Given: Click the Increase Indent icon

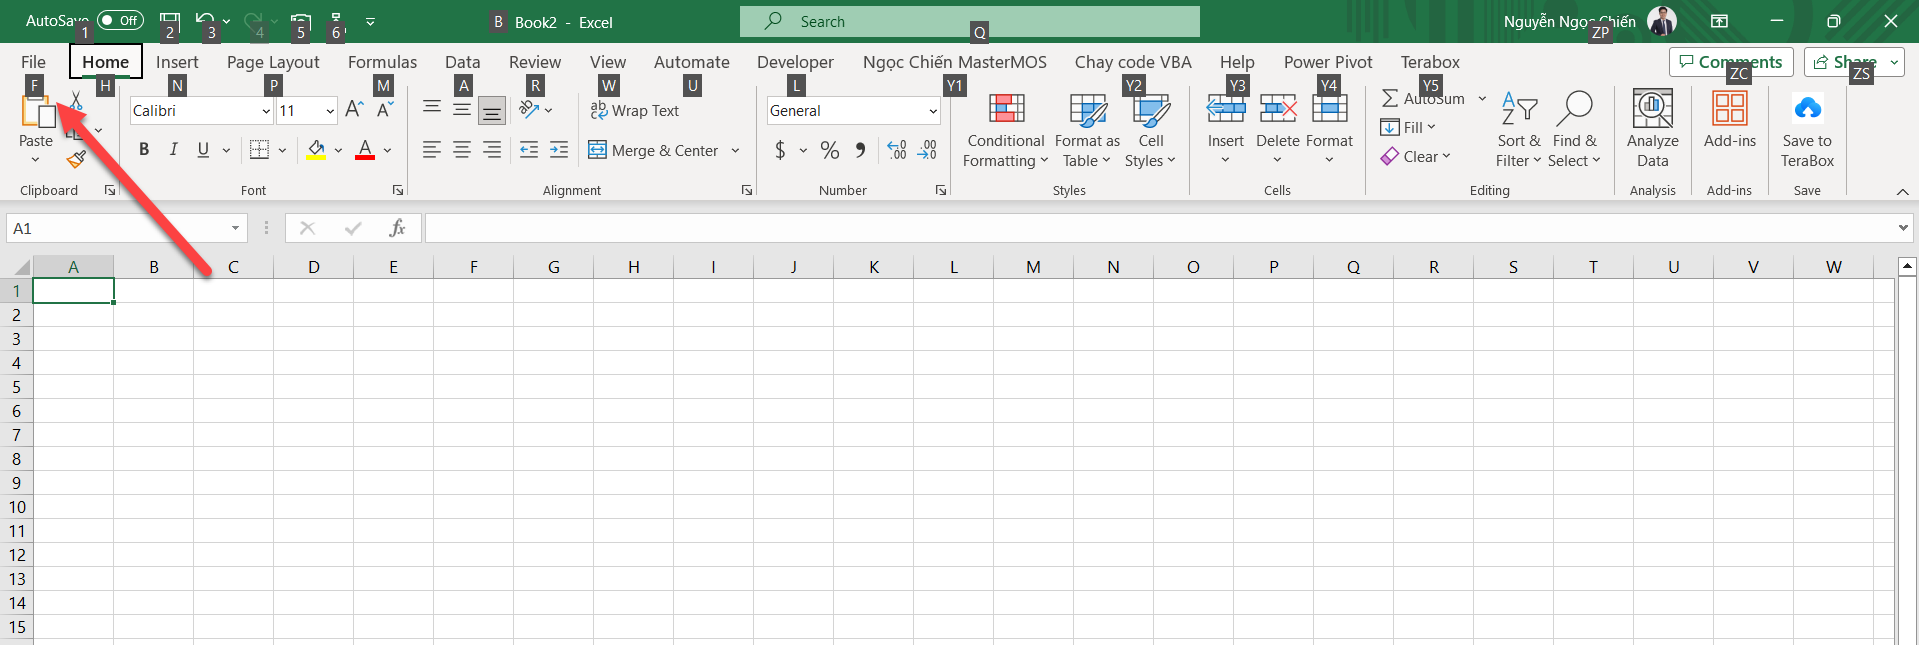Looking at the screenshot, I should 559,150.
